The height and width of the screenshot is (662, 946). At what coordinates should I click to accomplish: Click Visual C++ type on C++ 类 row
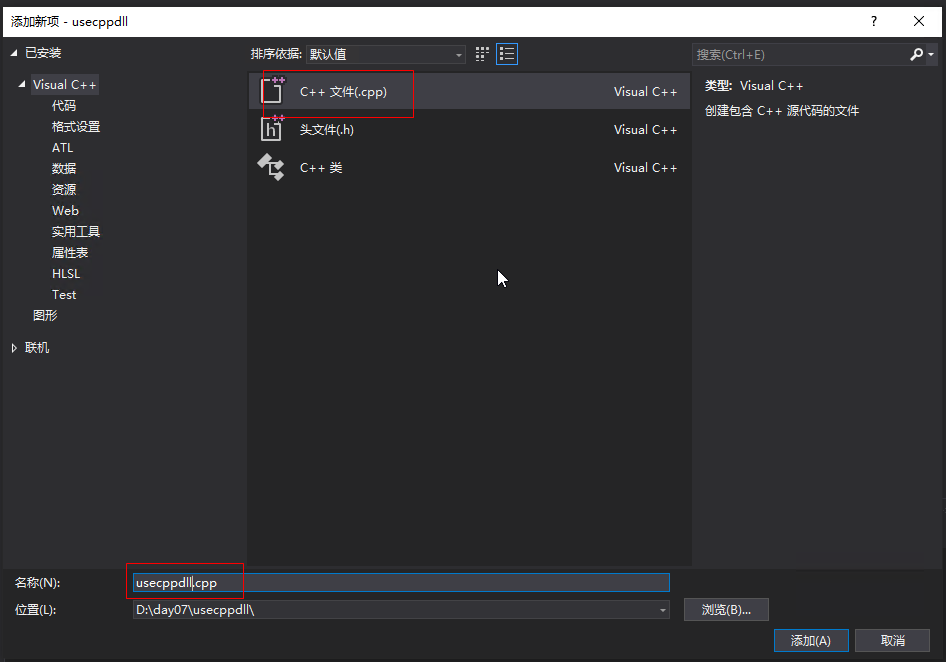[646, 168]
